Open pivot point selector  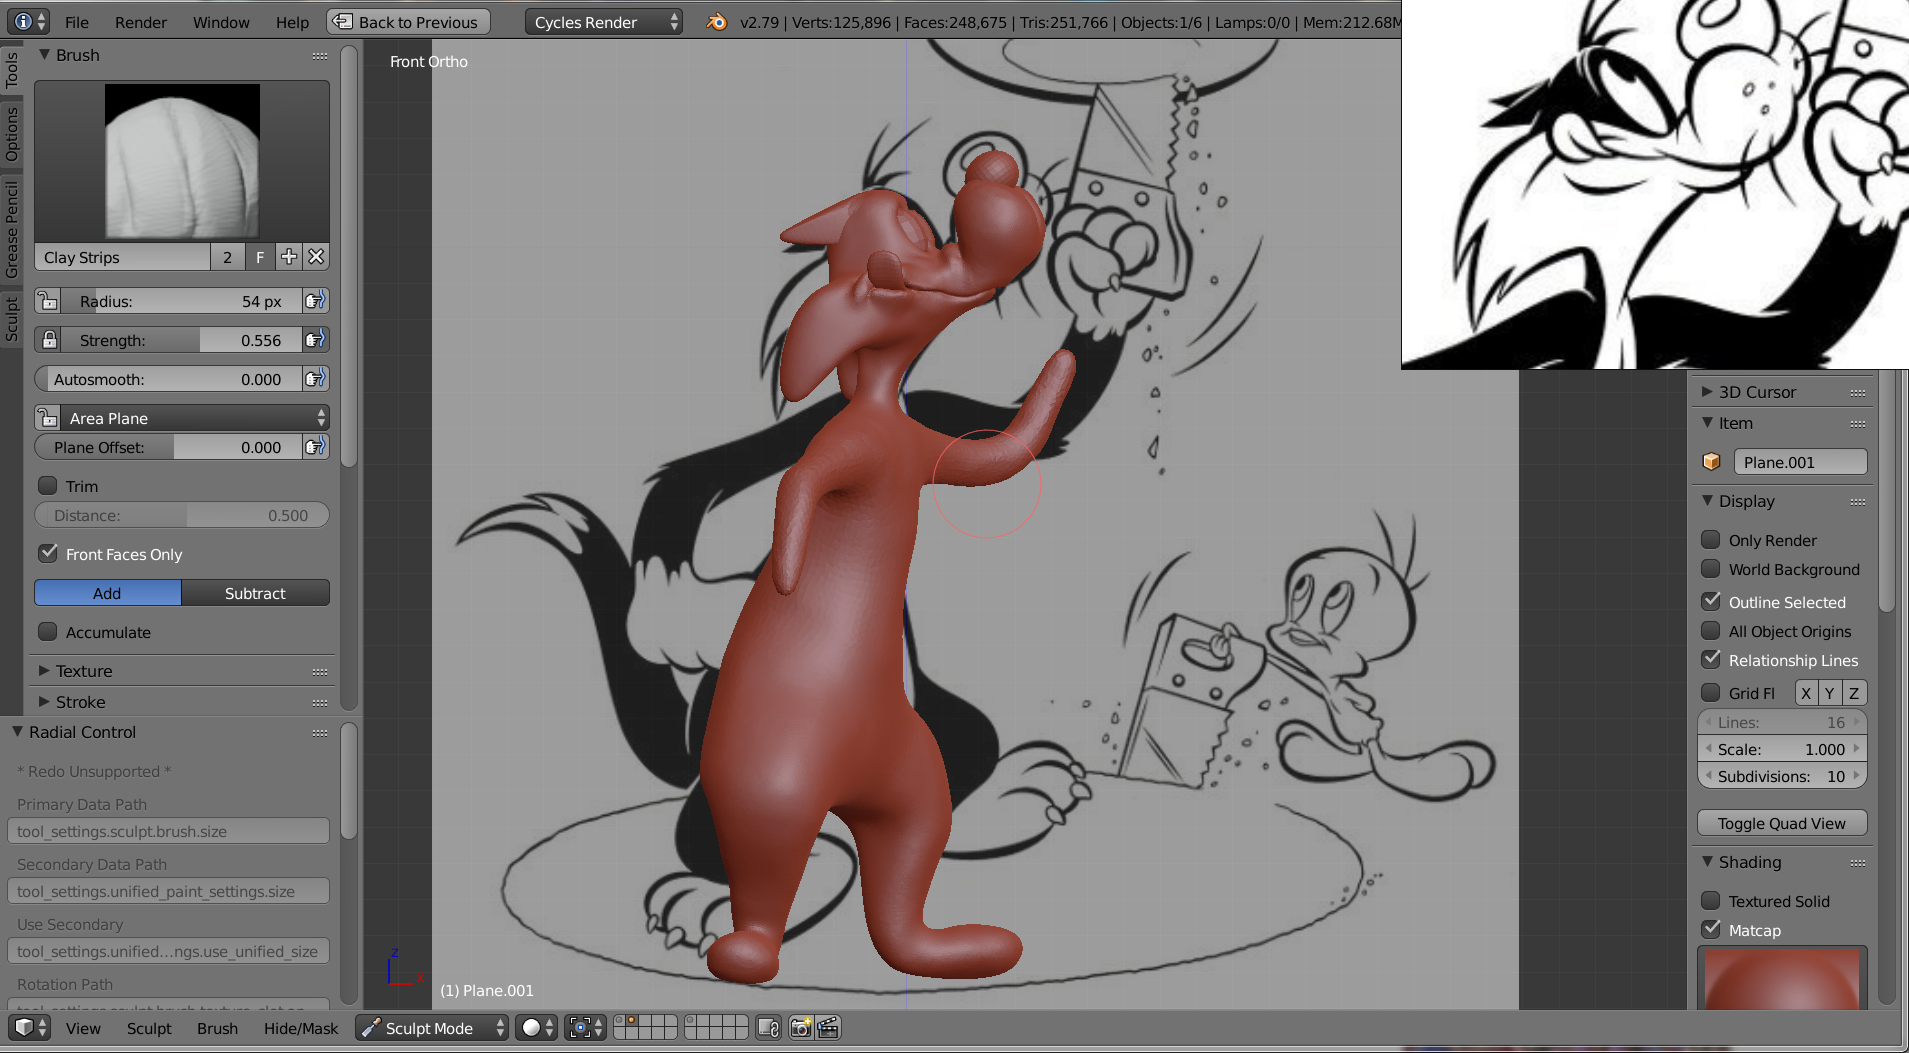click(x=586, y=1028)
